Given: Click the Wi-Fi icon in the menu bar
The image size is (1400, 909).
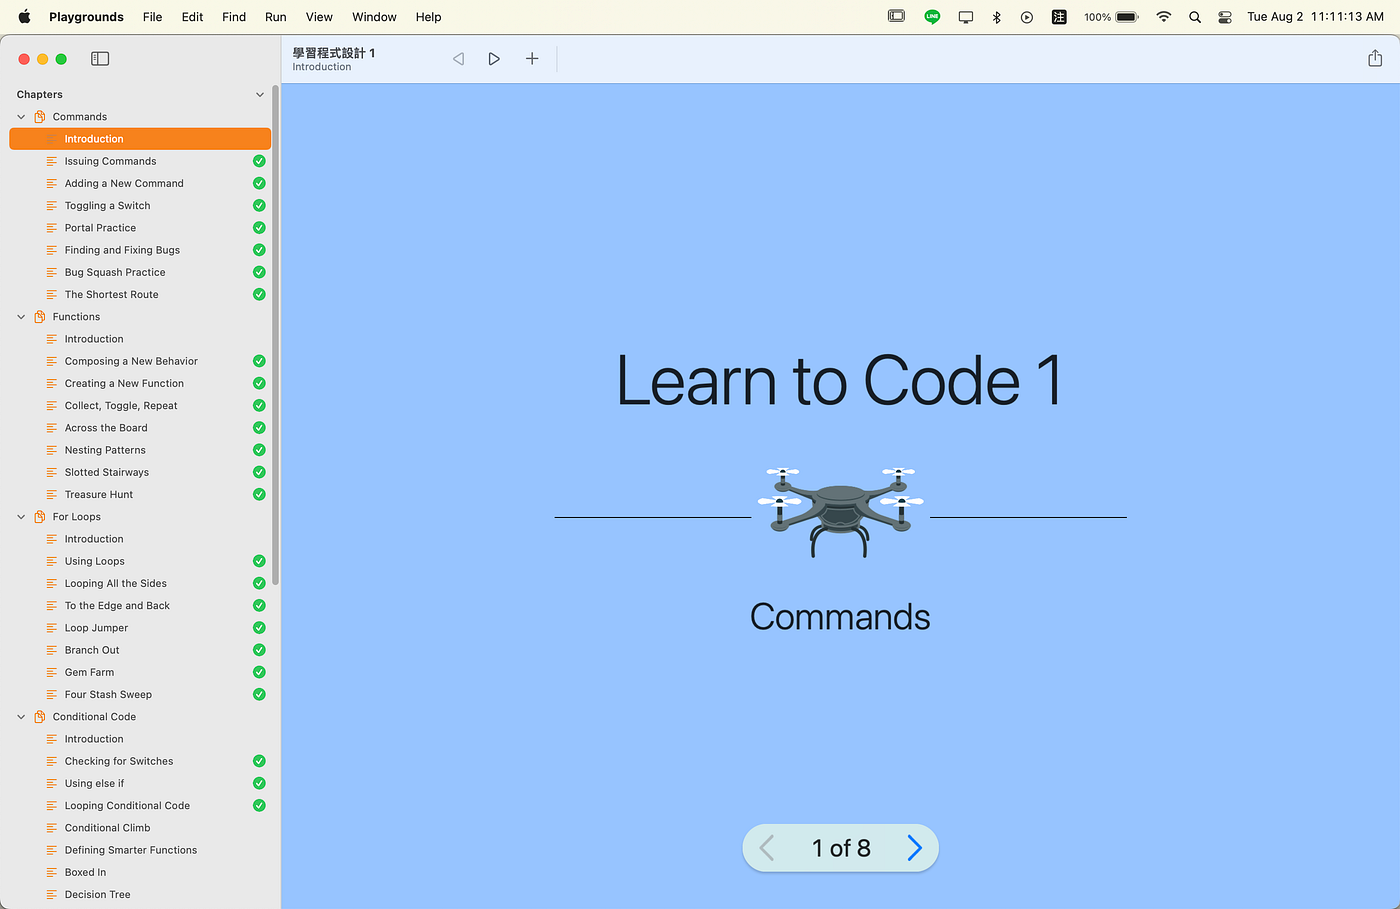Looking at the screenshot, I should [x=1163, y=16].
